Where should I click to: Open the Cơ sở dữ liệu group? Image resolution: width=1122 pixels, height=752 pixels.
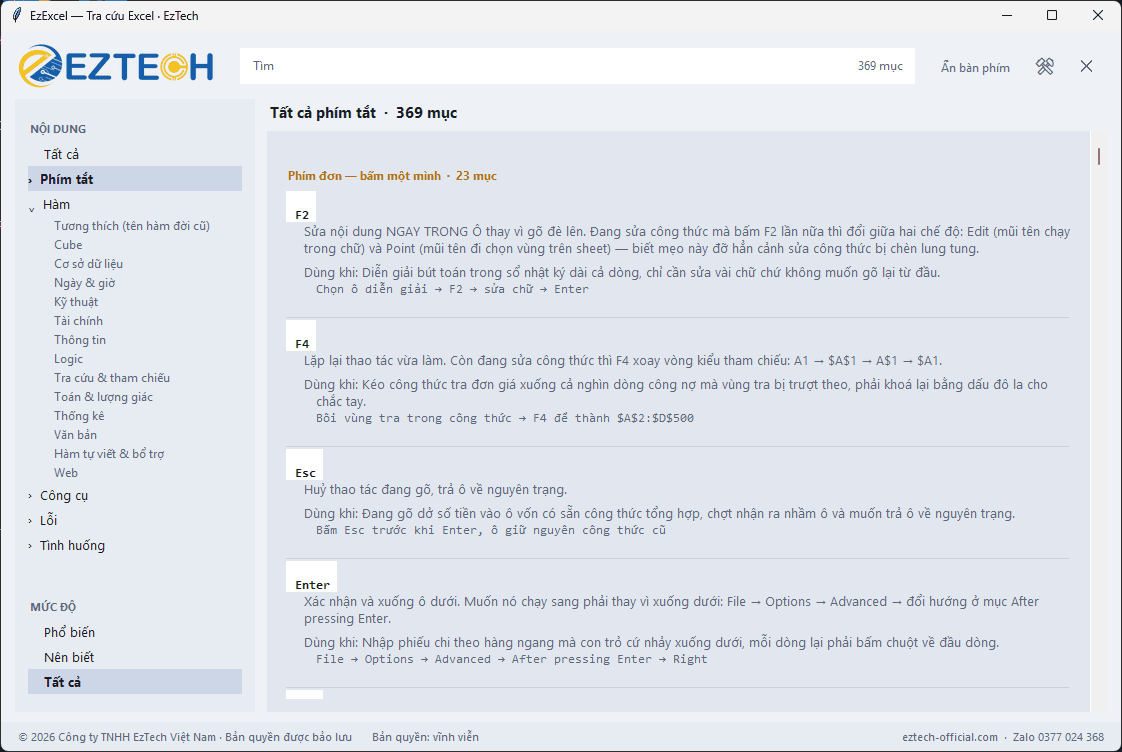[x=88, y=264]
